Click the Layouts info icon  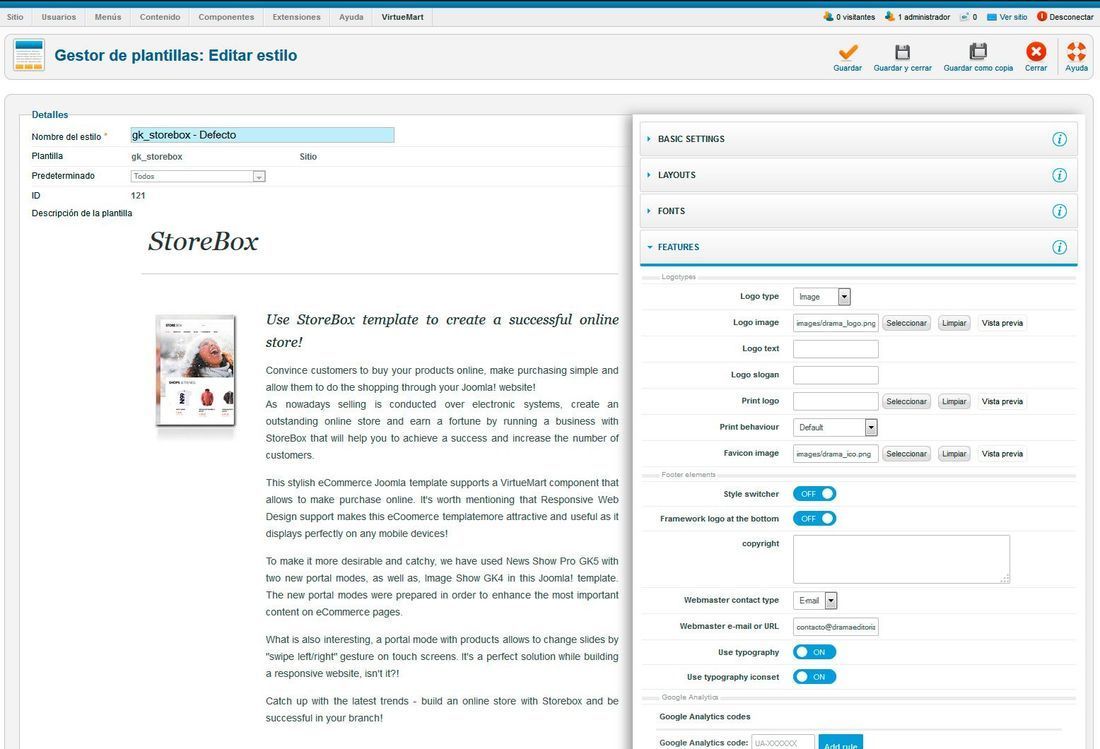tap(1059, 175)
